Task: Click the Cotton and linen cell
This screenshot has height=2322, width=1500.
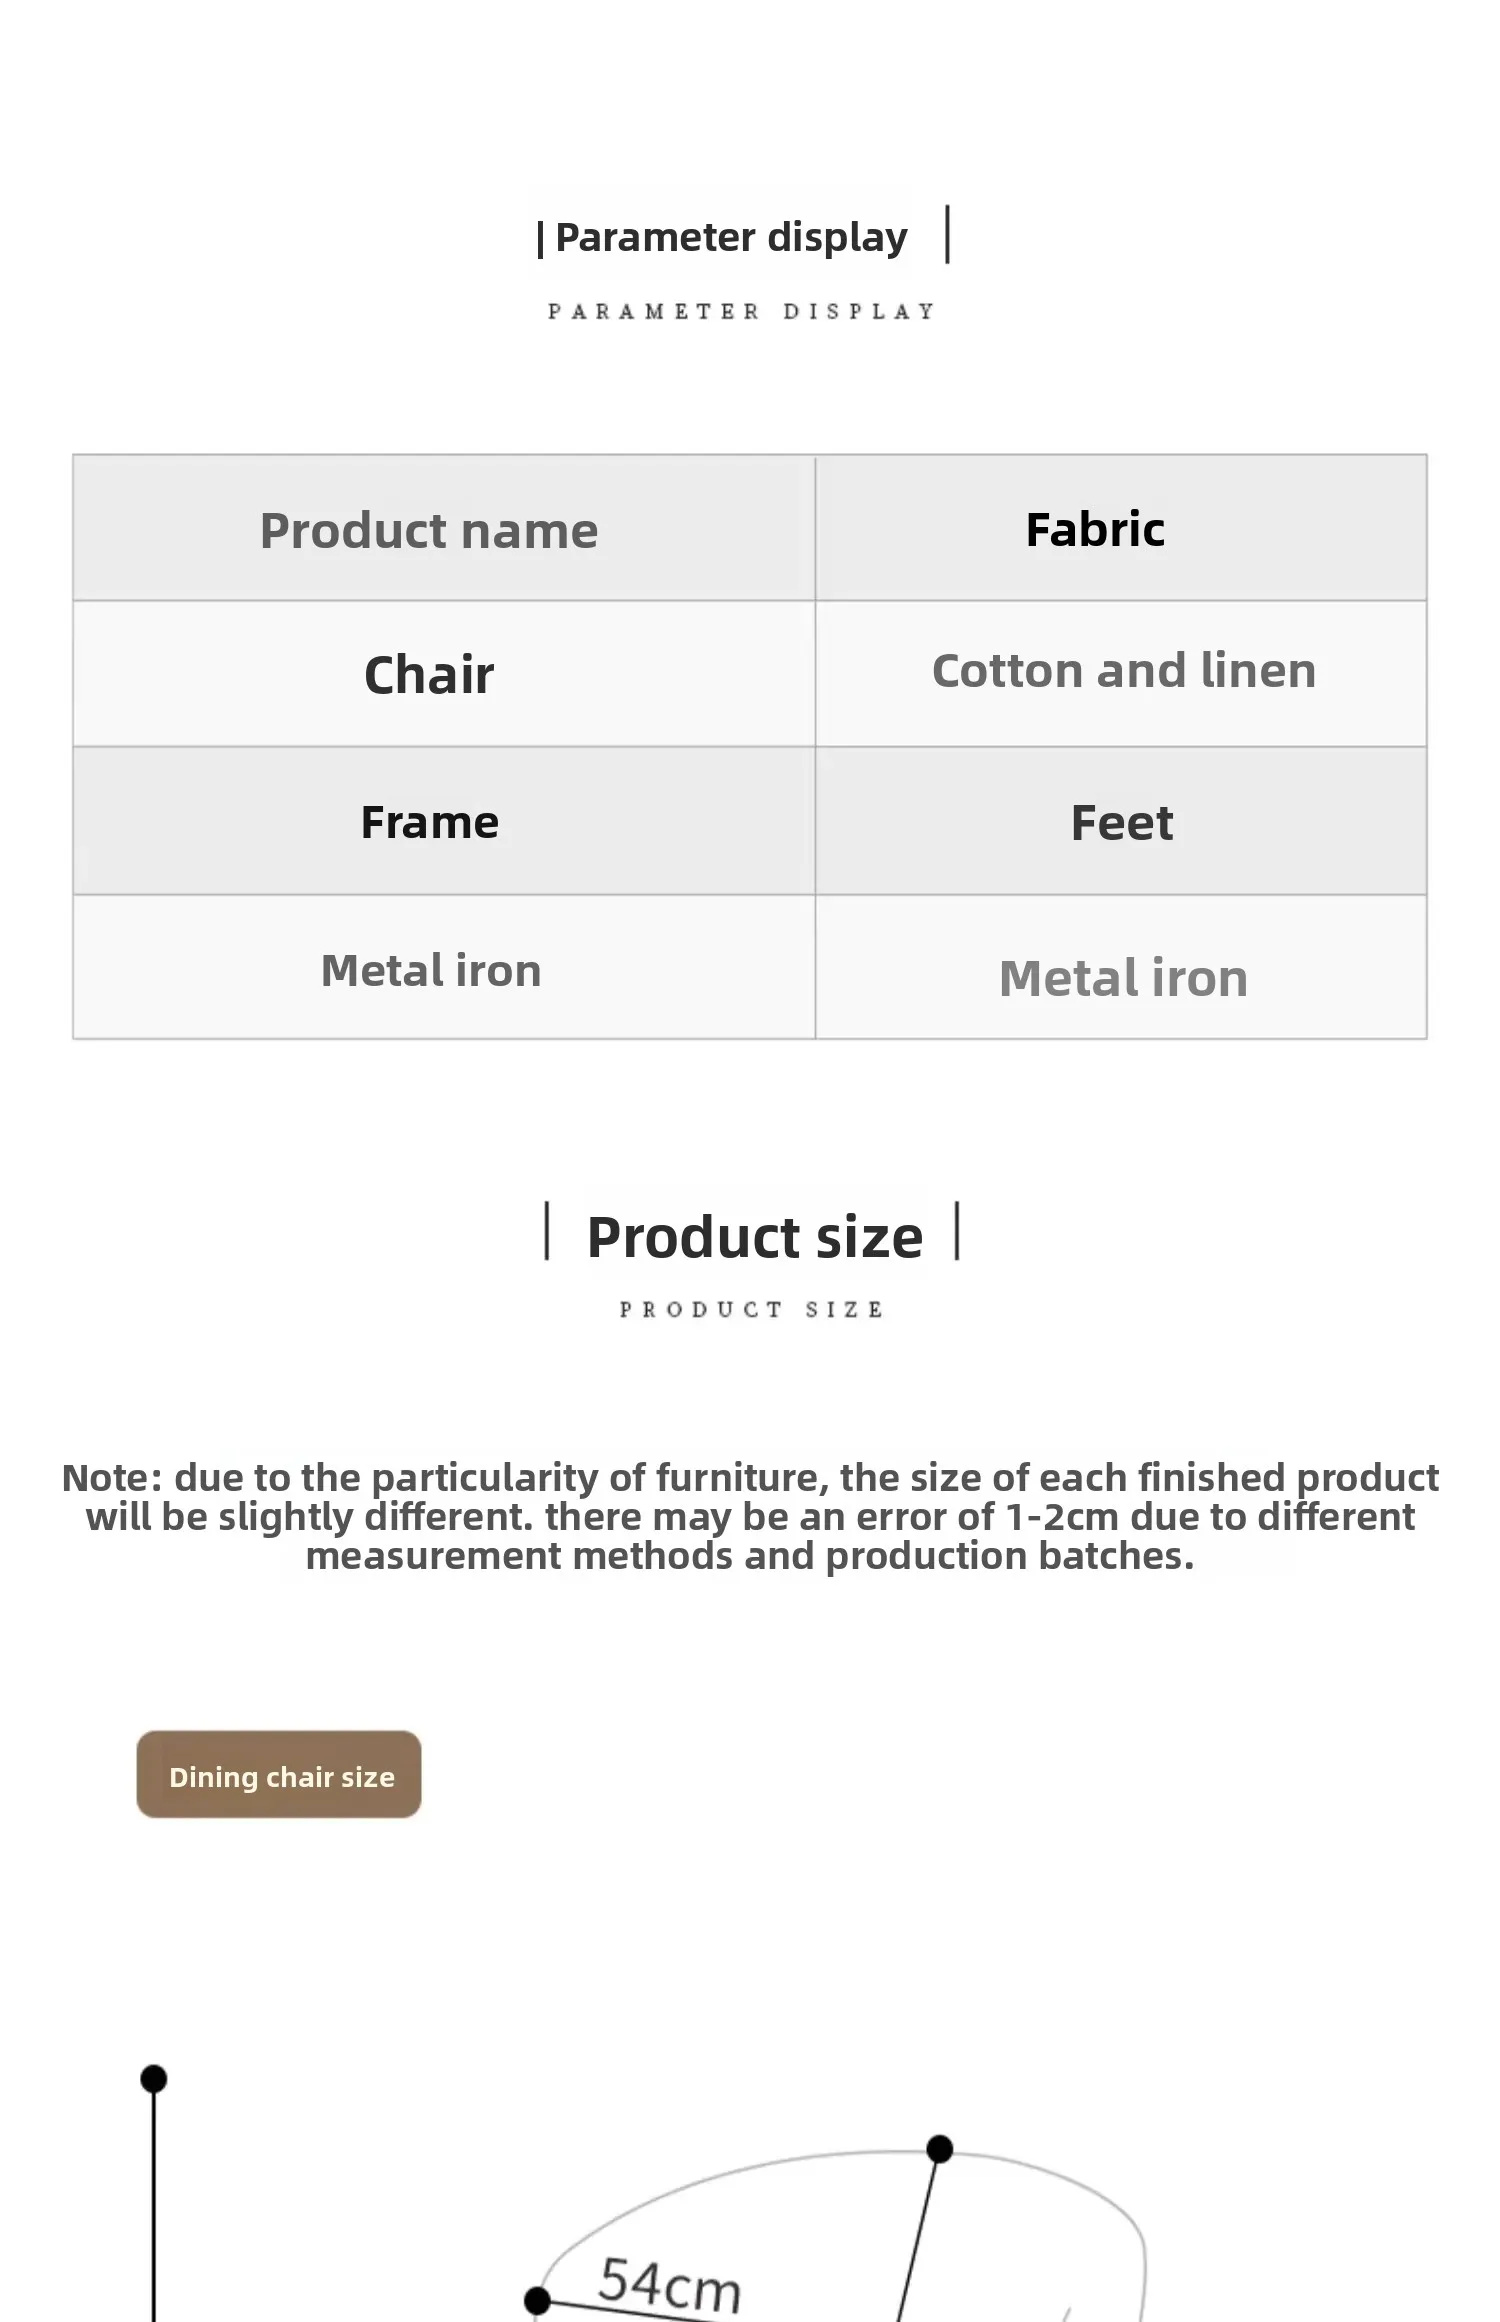Action: [x=1121, y=674]
